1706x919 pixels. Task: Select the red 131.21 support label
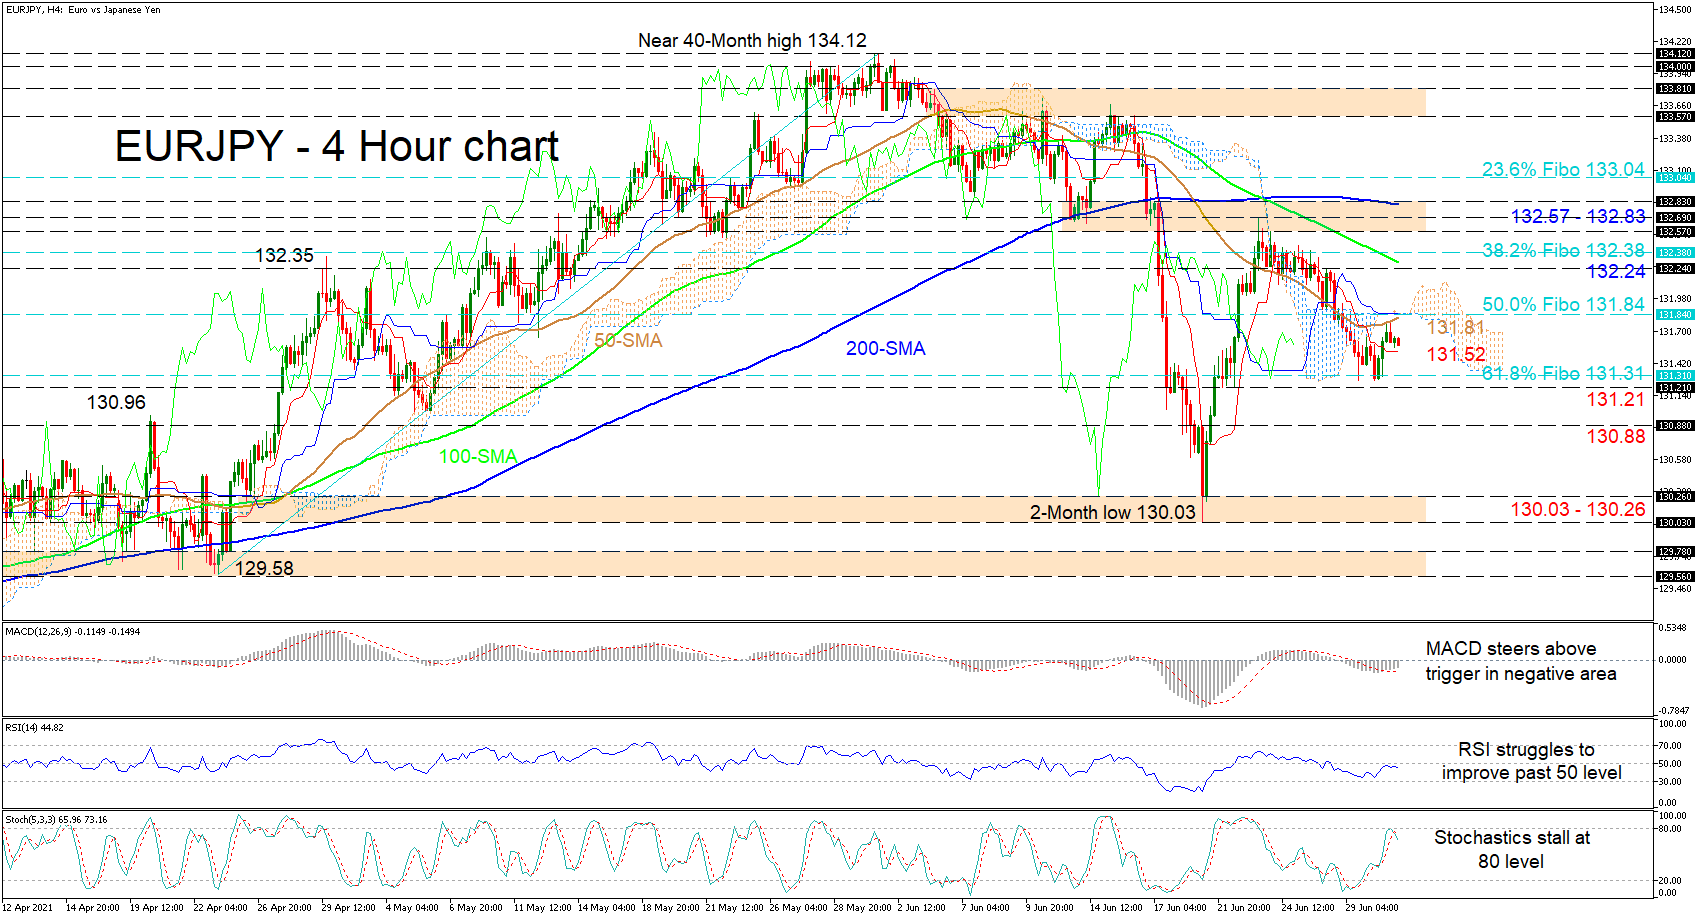1616,400
